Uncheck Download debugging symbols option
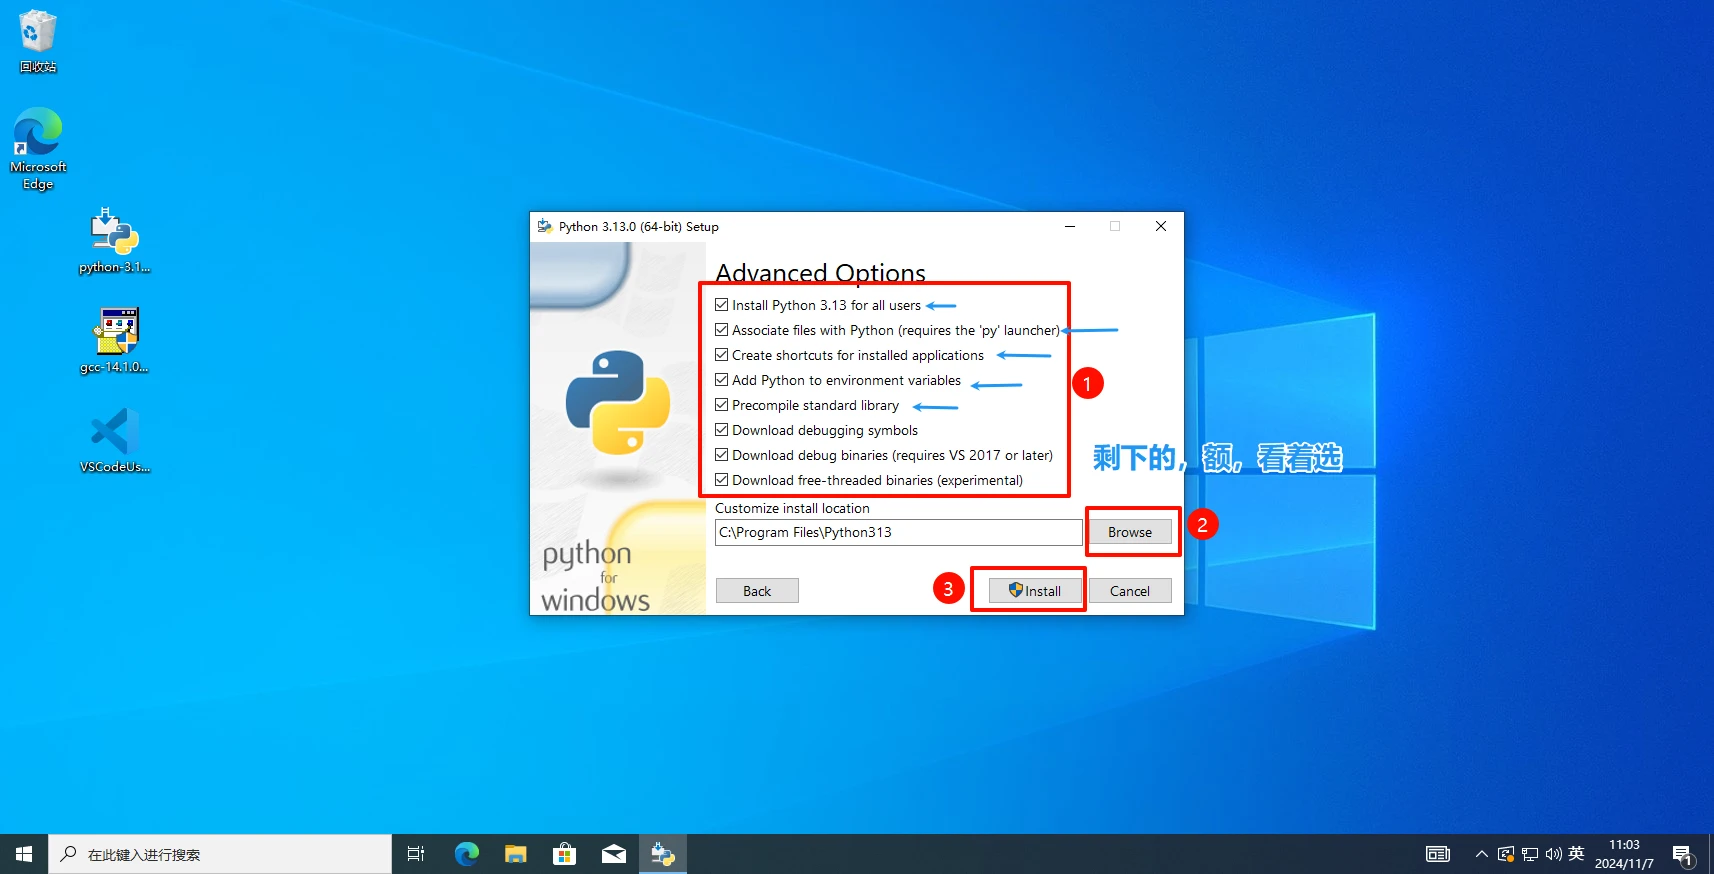The height and width of the screenshot is (874, 1714). (722, 430)
